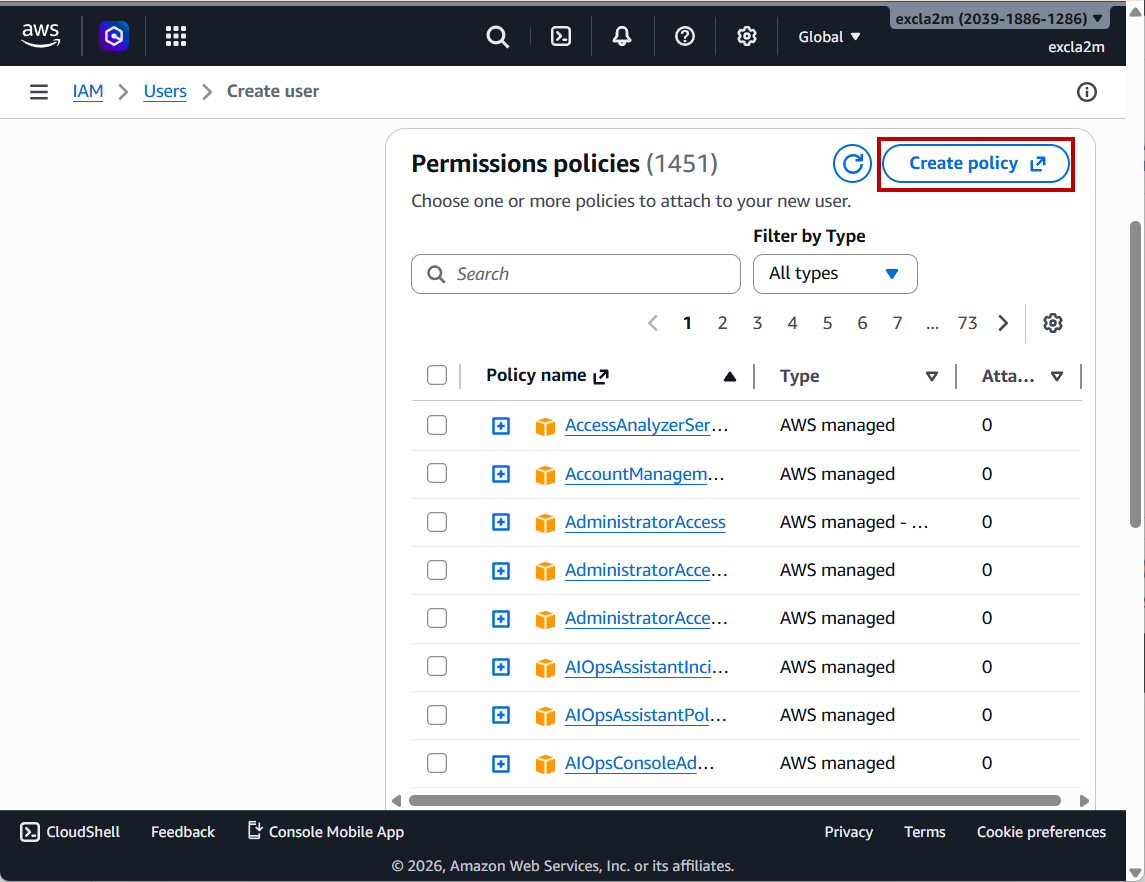1145x882 pixels.
Task: Open table preferences gear icon
Action: pos(1052,323)
